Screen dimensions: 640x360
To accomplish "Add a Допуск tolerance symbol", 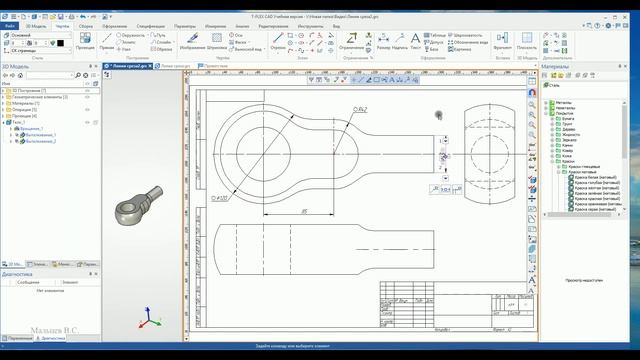I will (x=434, y=42).
